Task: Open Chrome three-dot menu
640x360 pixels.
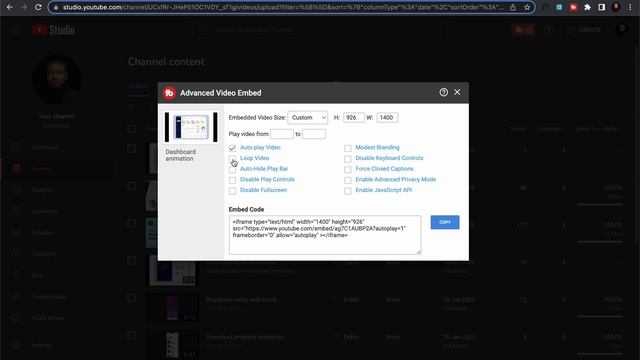Action: (630, 7)
